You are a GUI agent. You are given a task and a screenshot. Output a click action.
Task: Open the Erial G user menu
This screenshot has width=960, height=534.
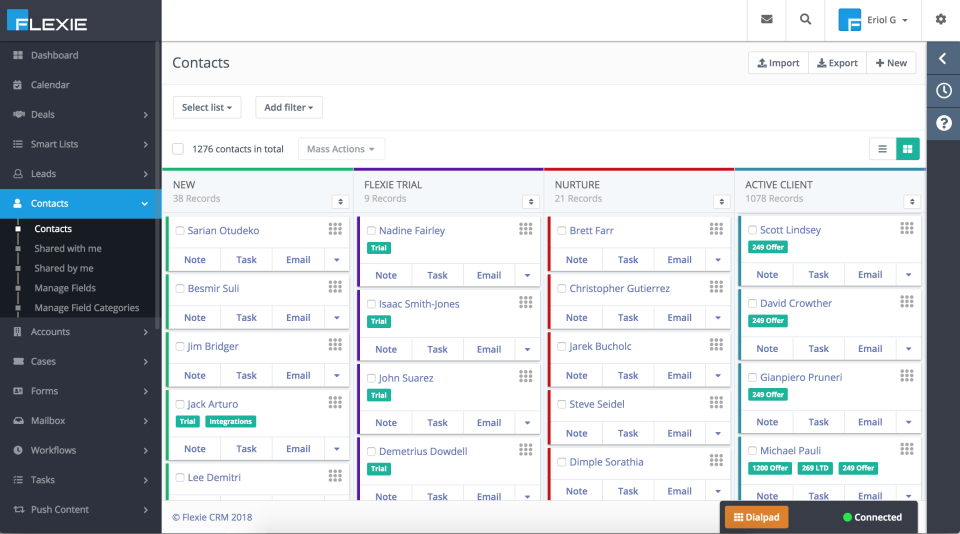click(874, 20)
